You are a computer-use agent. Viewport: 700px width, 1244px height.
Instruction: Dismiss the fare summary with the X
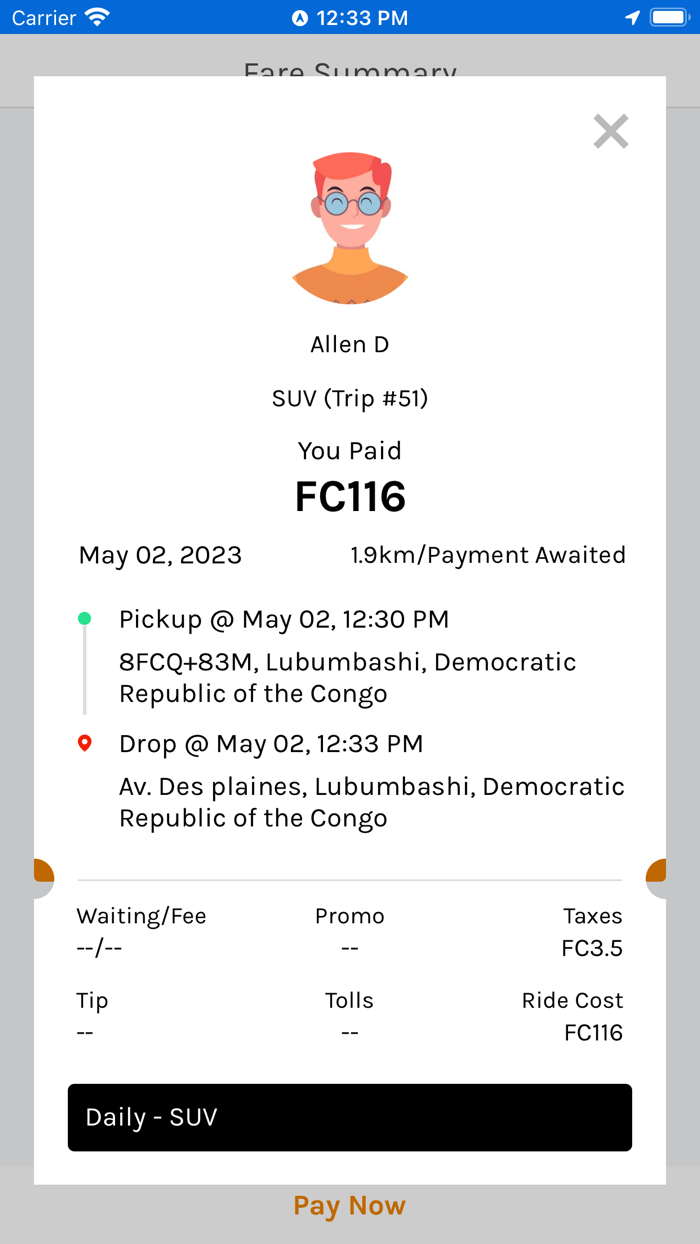point(611,131)
